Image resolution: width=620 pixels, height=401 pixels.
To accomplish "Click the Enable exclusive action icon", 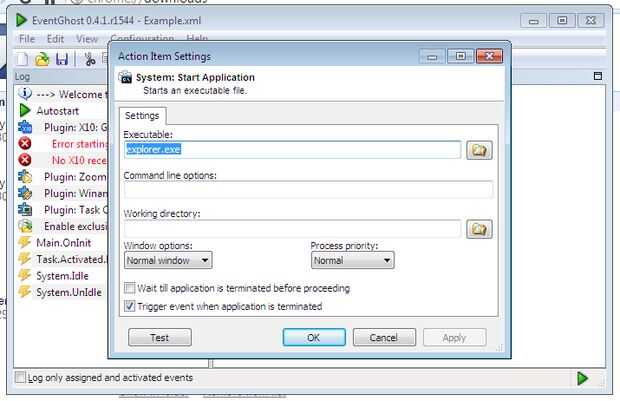I will coord(25,226).
